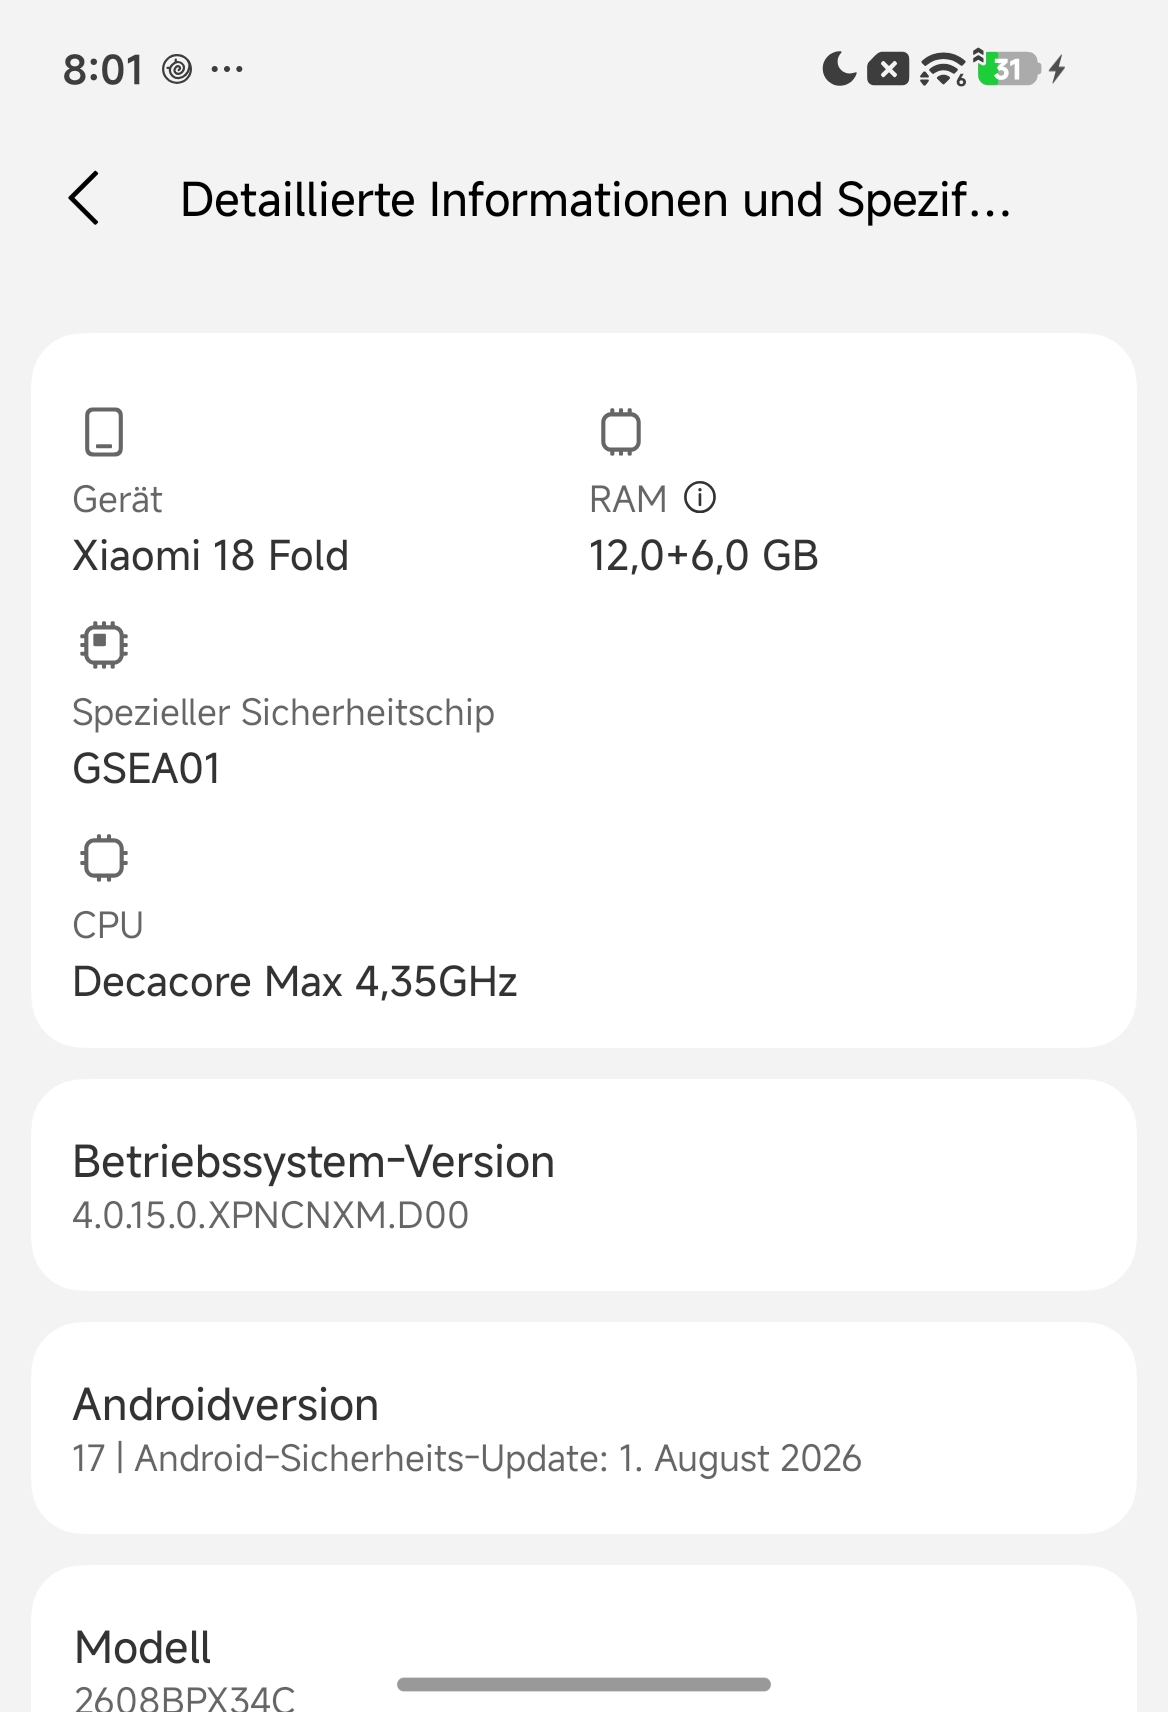Tap the device phone icon above Gerät
This screenshot has width=1168, height=1712.
(104, 432)
